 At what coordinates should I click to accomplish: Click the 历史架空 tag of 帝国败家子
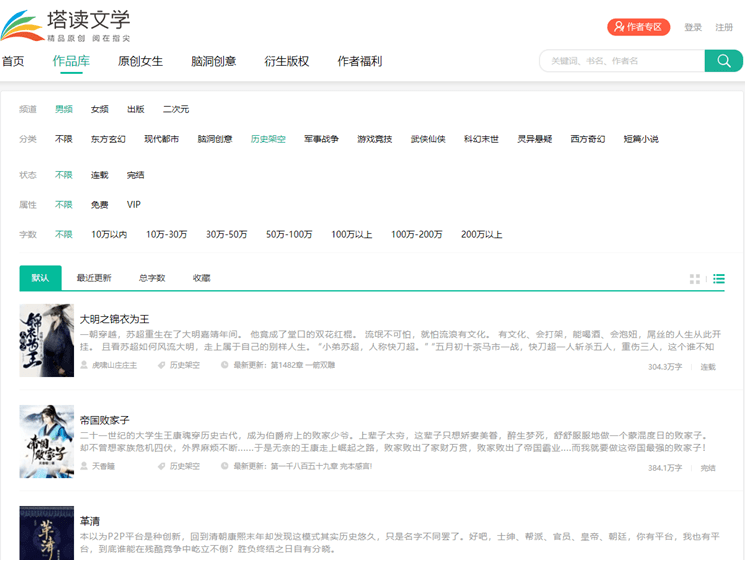pyautogui.click(x=184, y=467)
